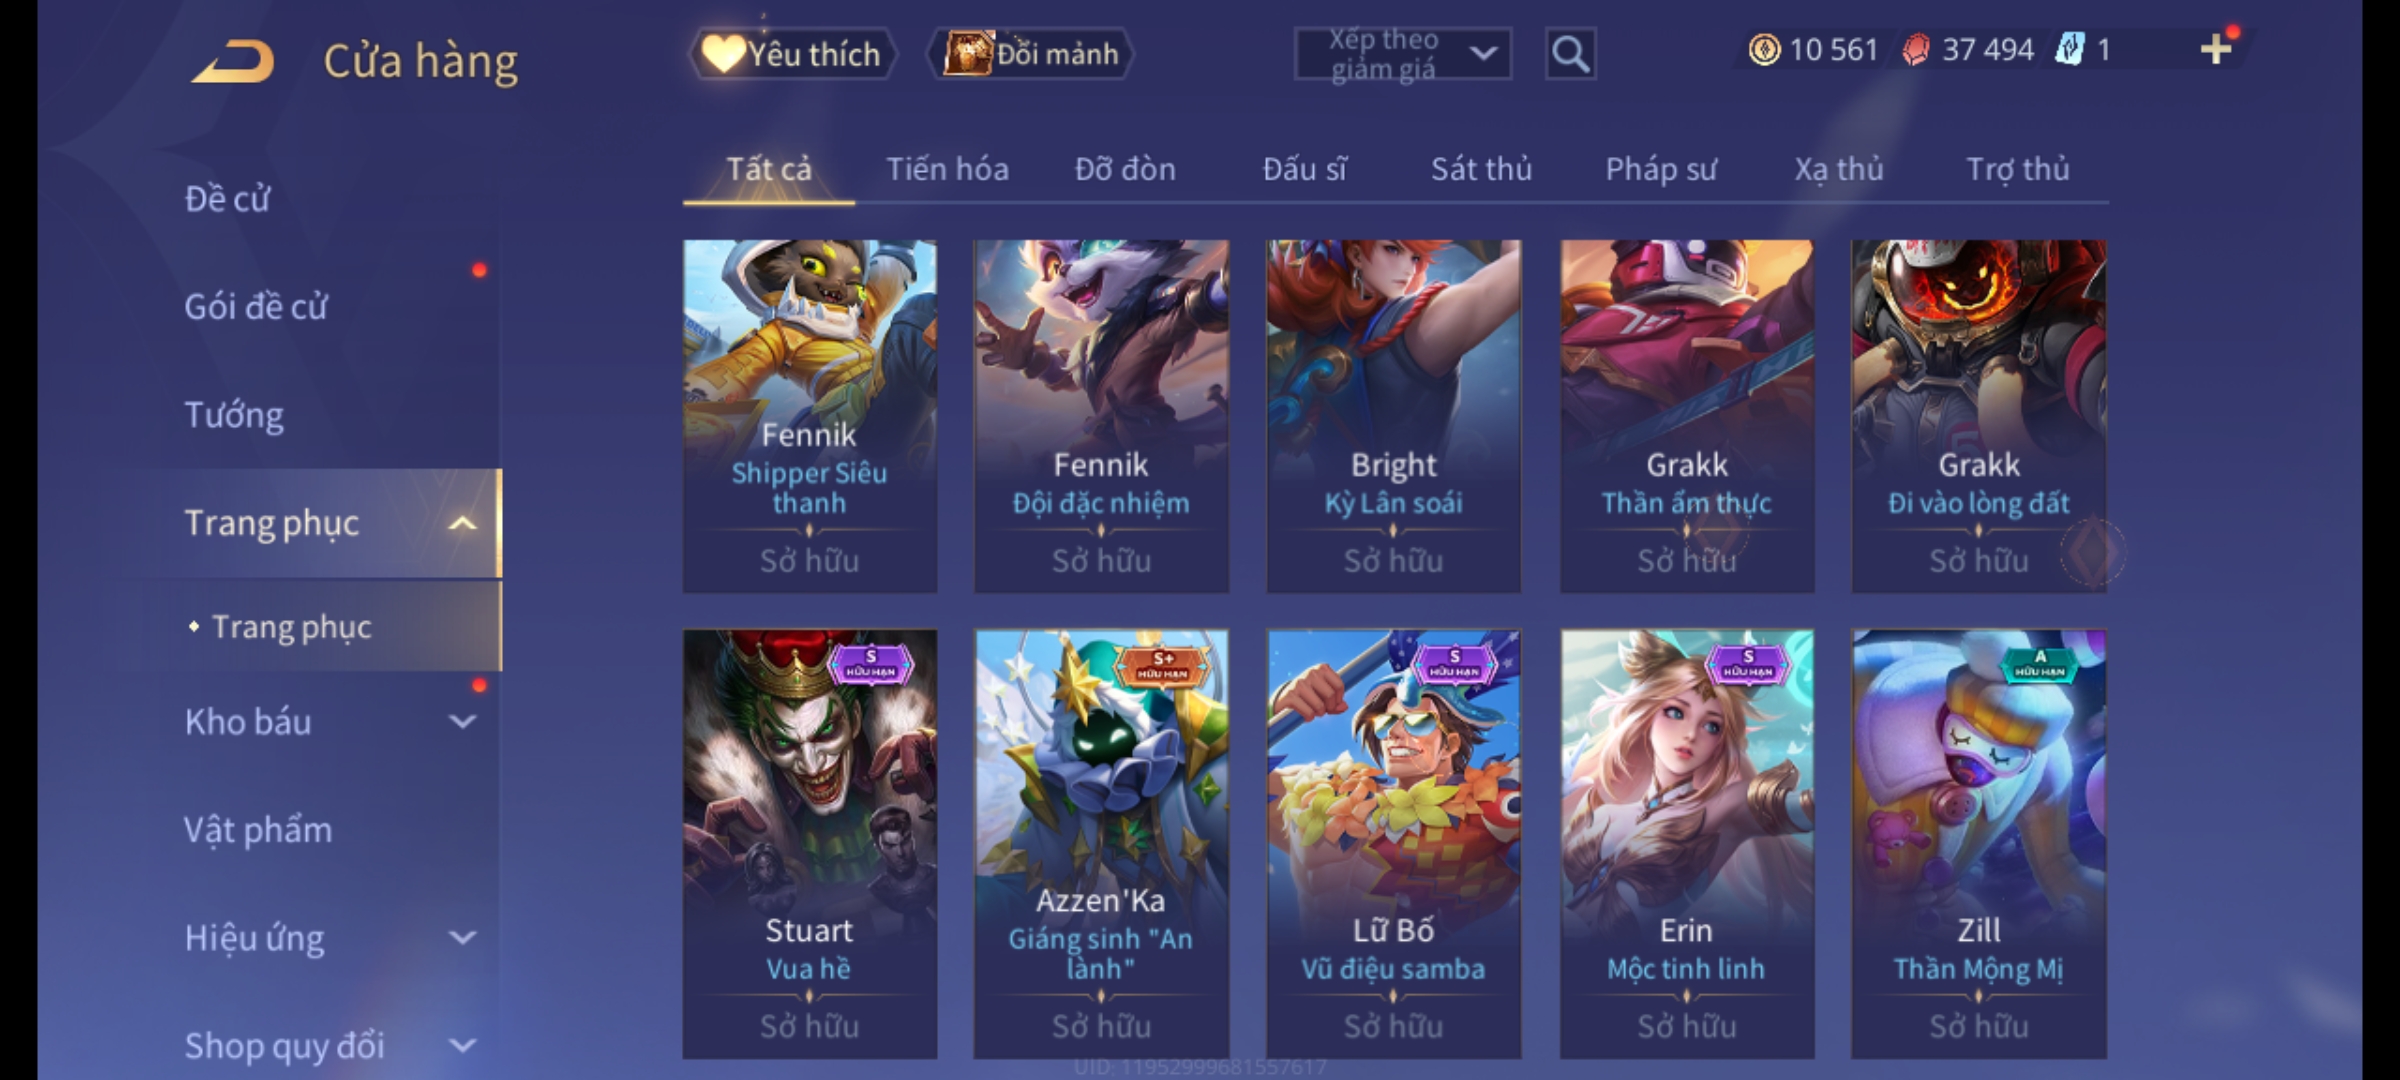Open Yêu thích favorites heart button

792,54
